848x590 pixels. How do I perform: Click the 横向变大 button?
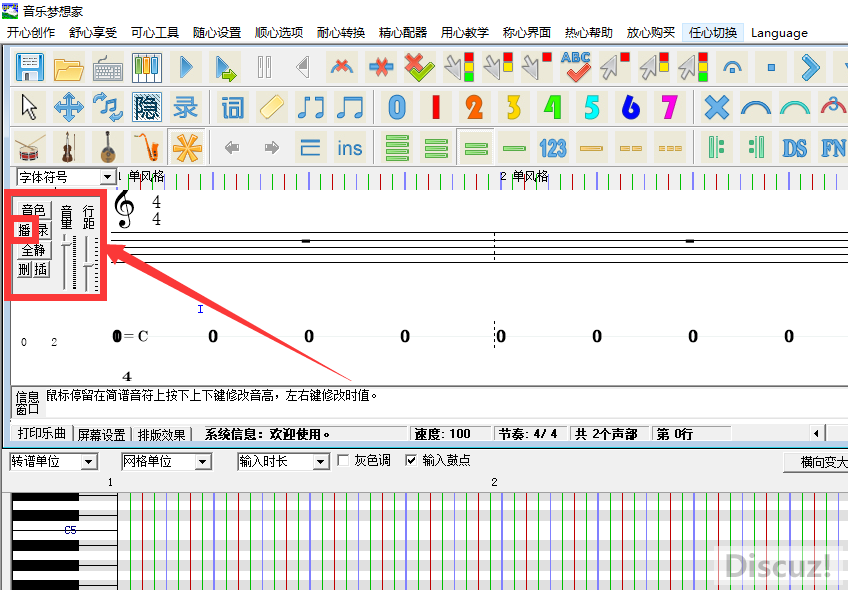point(816,462)
